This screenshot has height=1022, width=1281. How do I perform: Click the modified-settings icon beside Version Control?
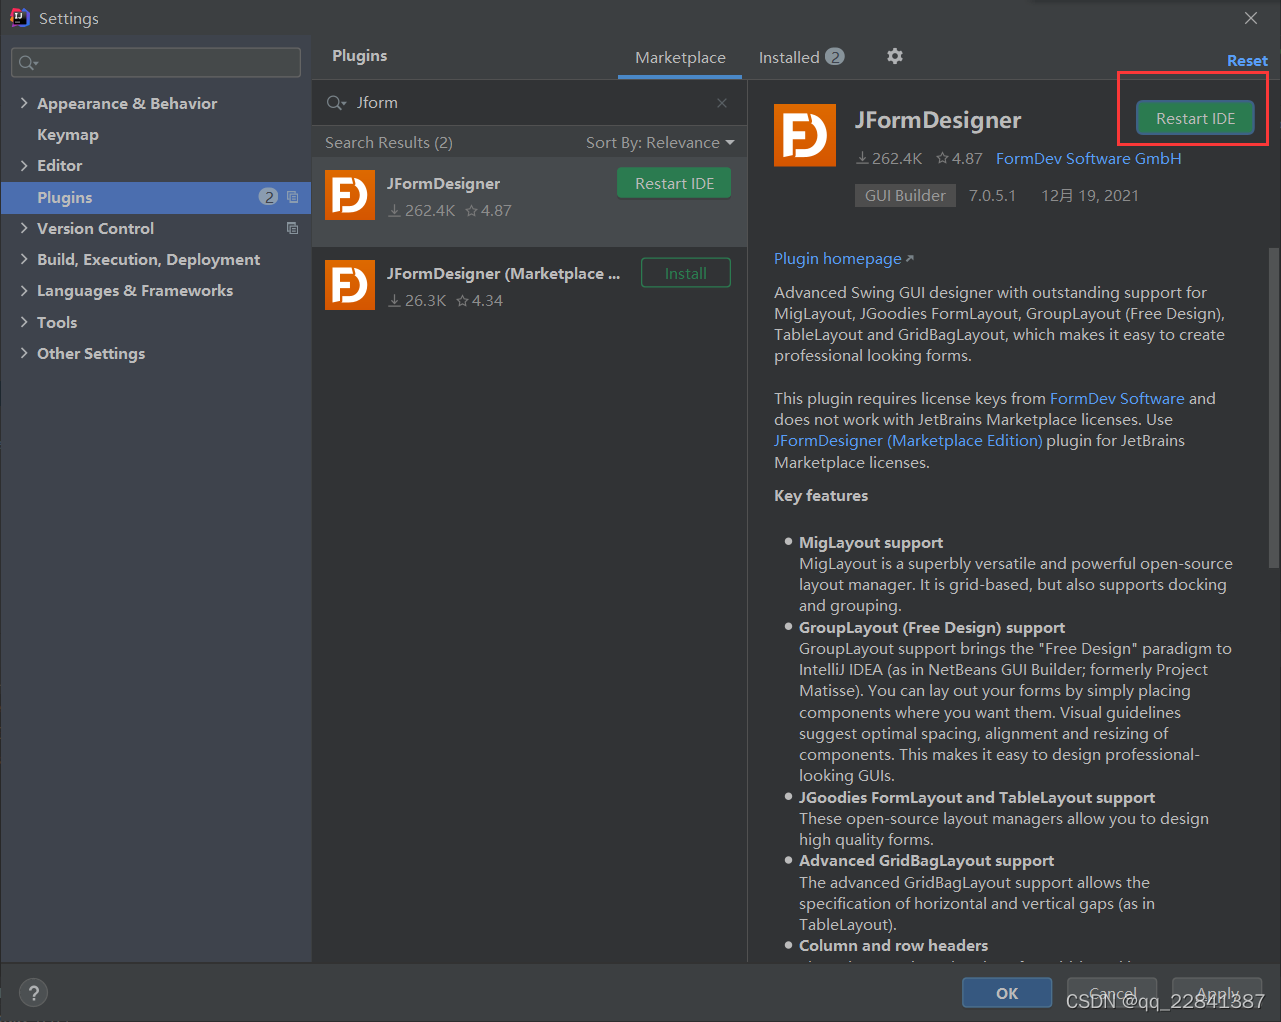pyautogui.click(x=291, y=228)
